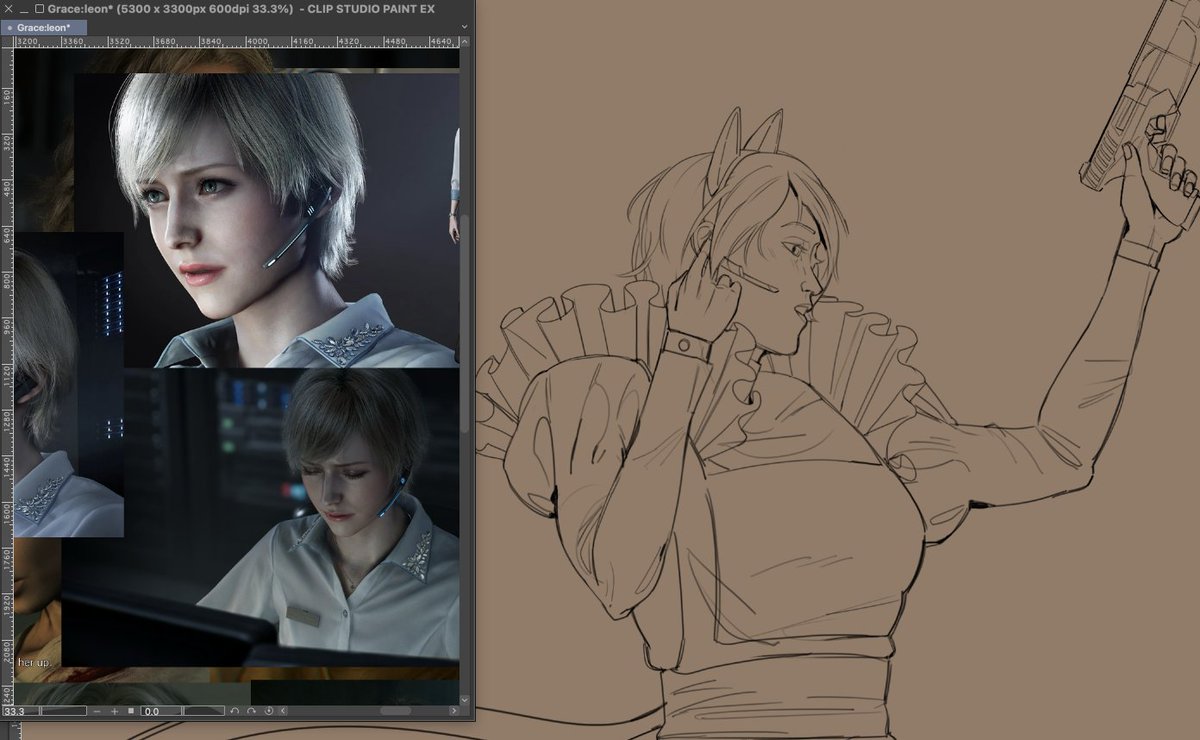
Task: Click the horizontal ruler above the canvas
Action: (x=236, y=41)
